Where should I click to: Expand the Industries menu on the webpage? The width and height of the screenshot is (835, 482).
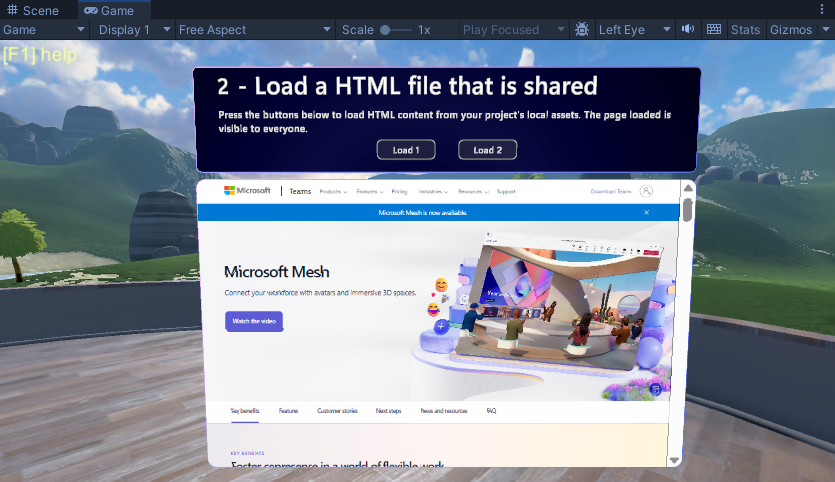pos(433,191)
